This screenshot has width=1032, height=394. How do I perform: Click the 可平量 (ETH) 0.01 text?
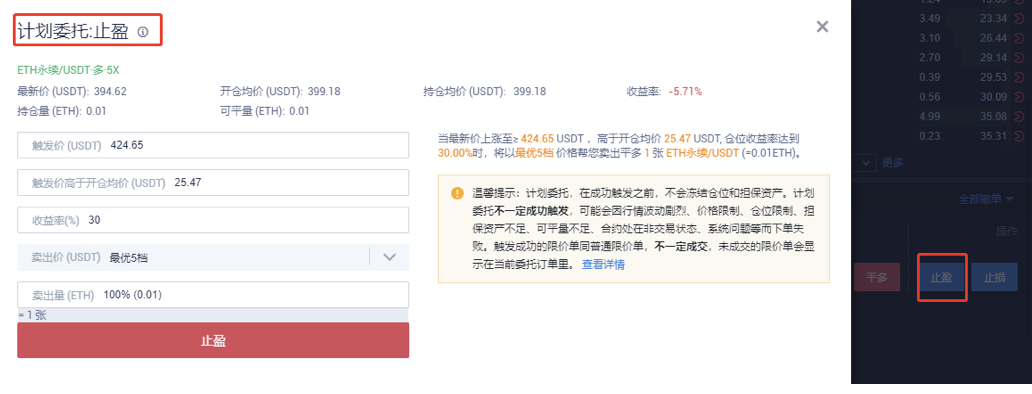pyautogui.click(x=265, y=111)
